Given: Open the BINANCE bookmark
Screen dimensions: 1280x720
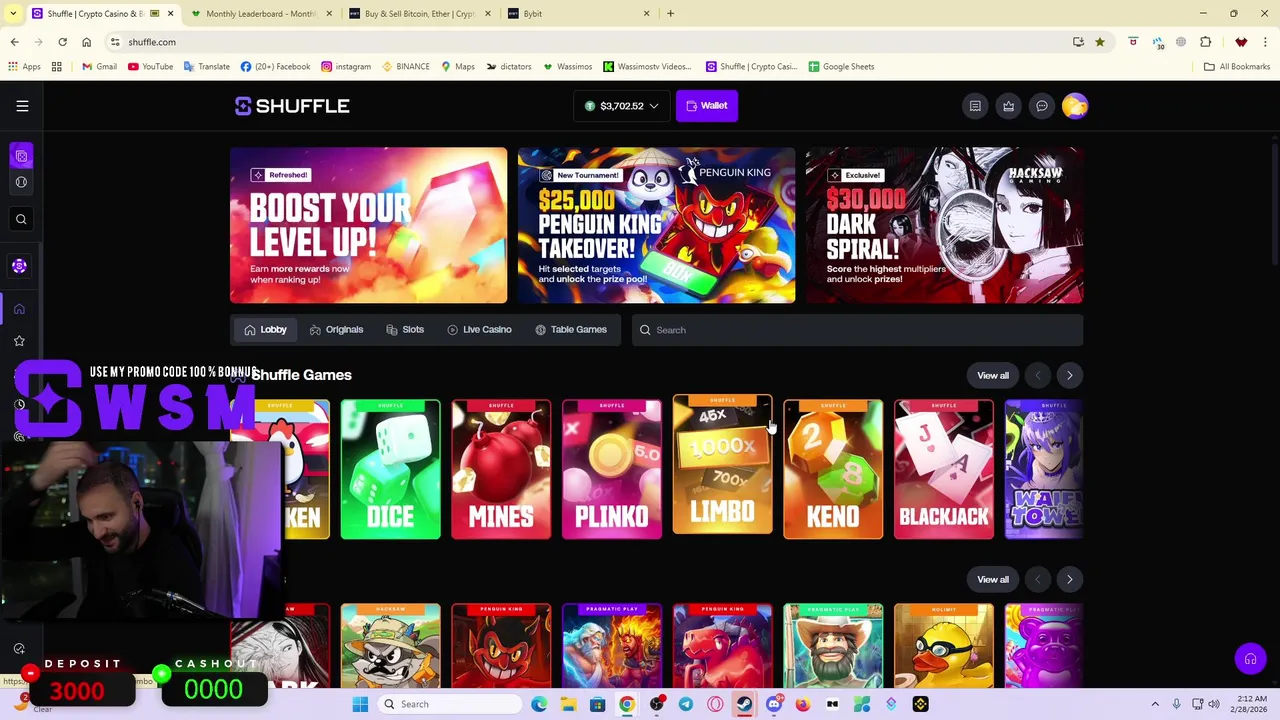Looking at the screenshot, I should pos(406,67).
